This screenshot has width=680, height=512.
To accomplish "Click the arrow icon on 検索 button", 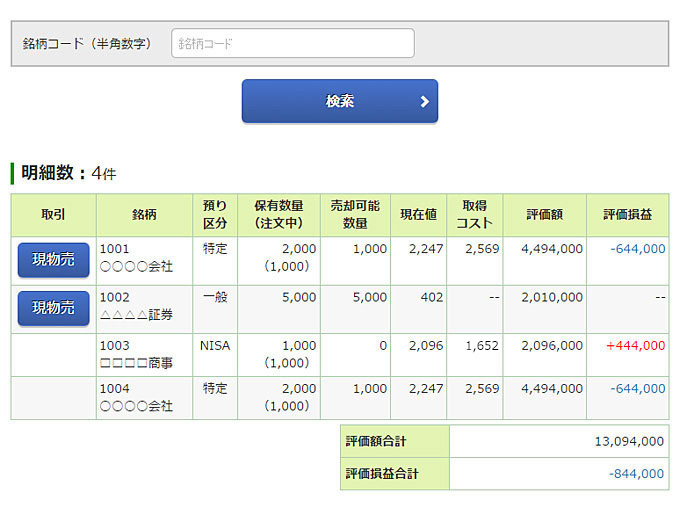I will tap(425, 101).
